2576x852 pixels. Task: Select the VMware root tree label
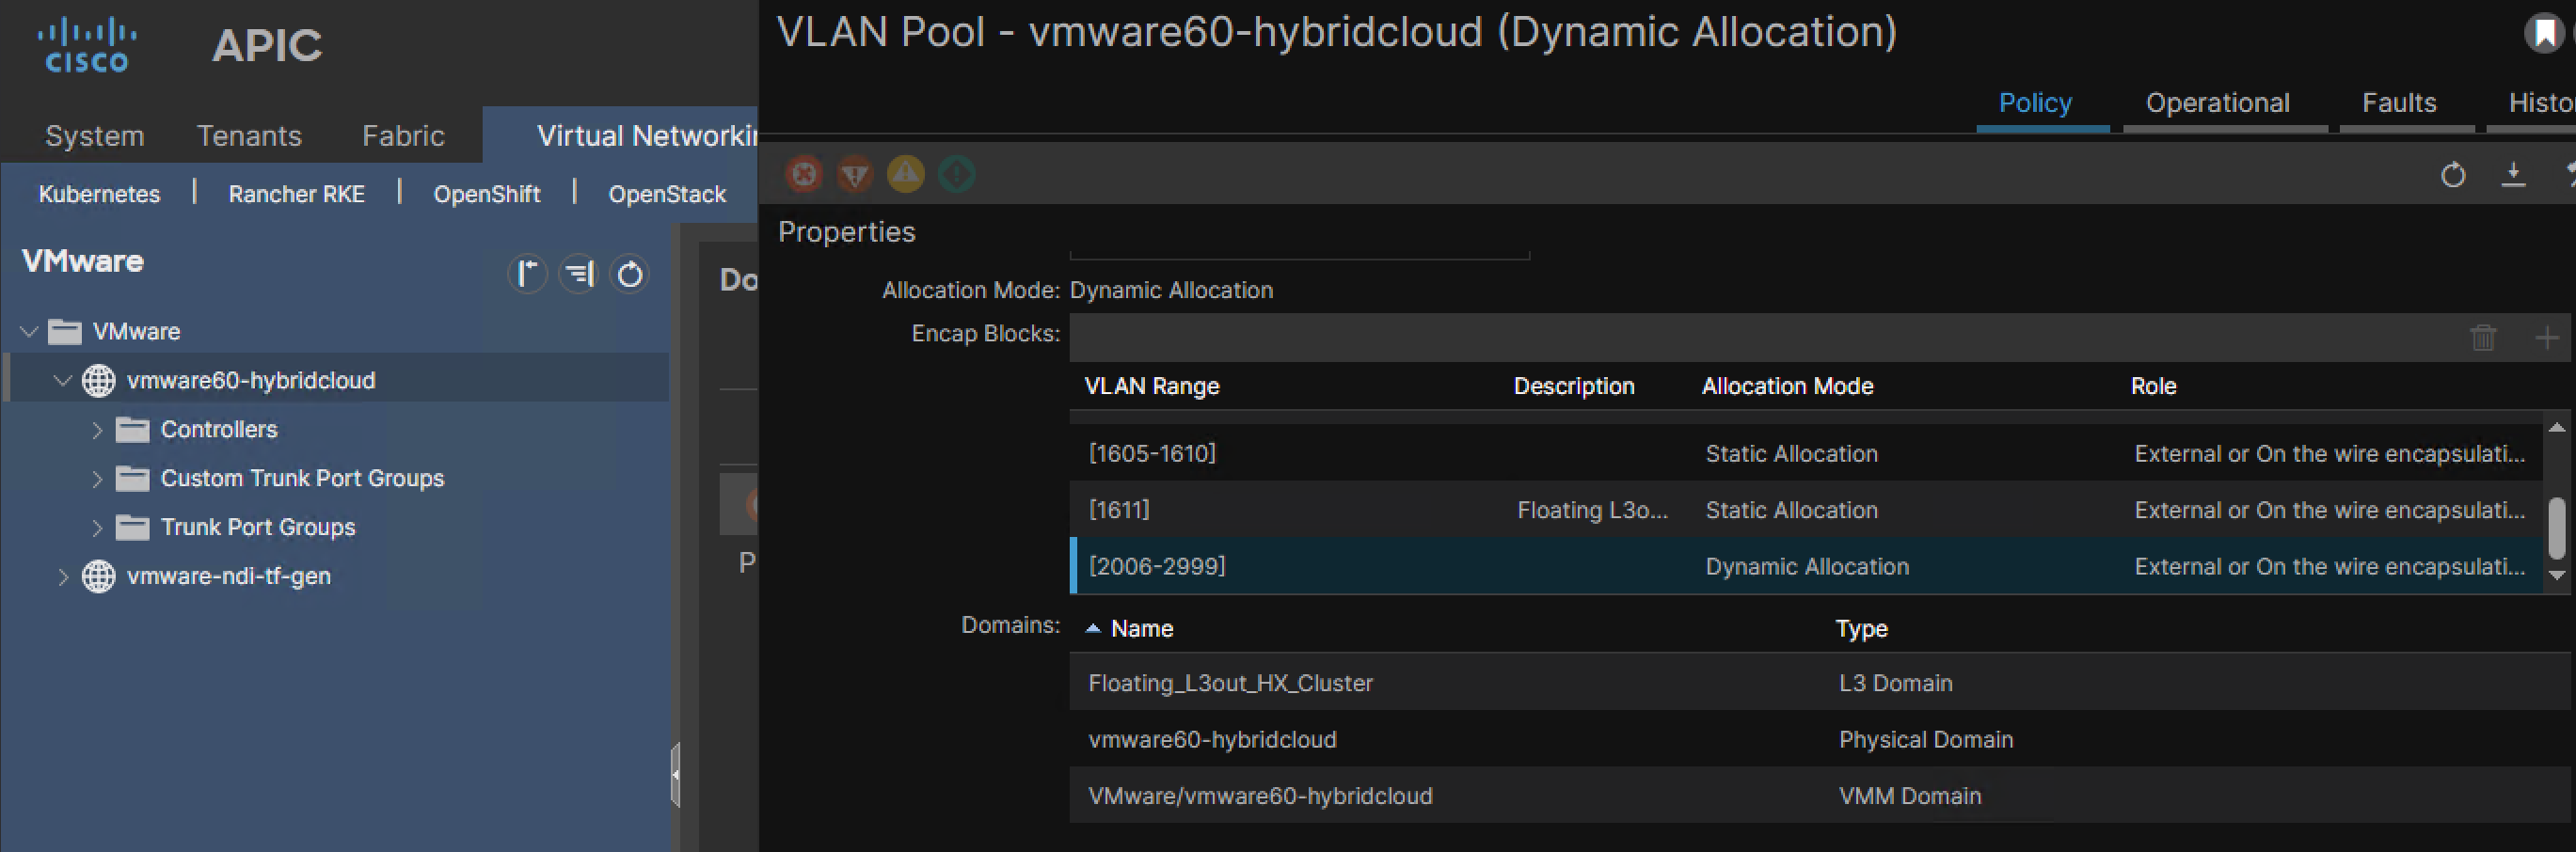coord(136,331)
